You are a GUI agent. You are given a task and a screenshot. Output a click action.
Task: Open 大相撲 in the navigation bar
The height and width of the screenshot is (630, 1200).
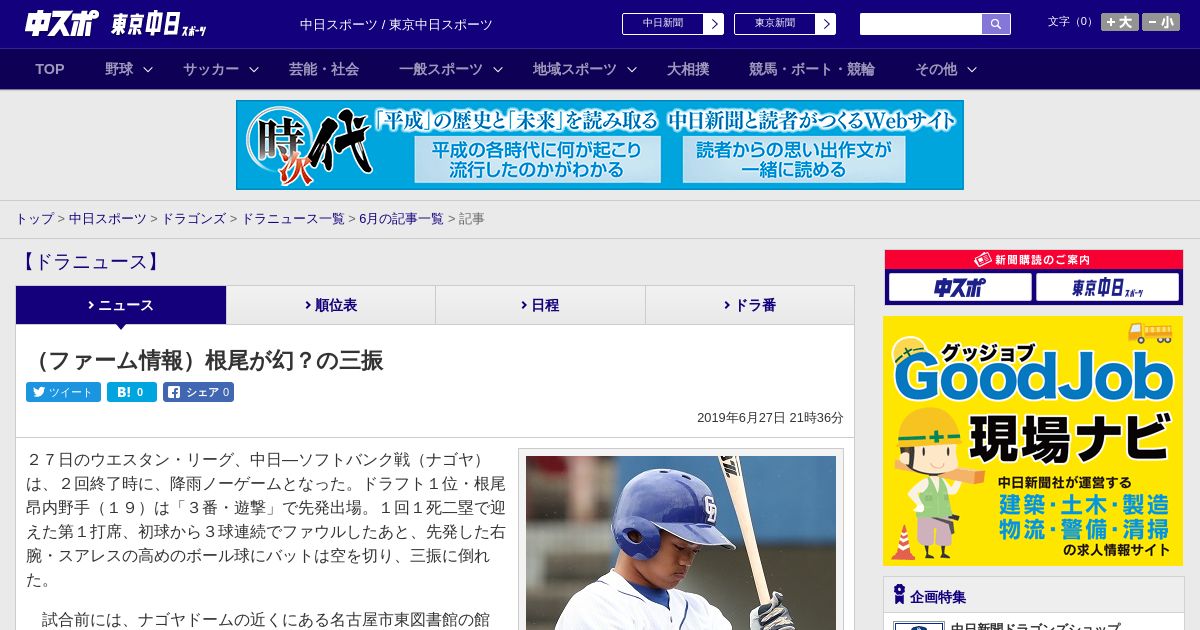688,69
